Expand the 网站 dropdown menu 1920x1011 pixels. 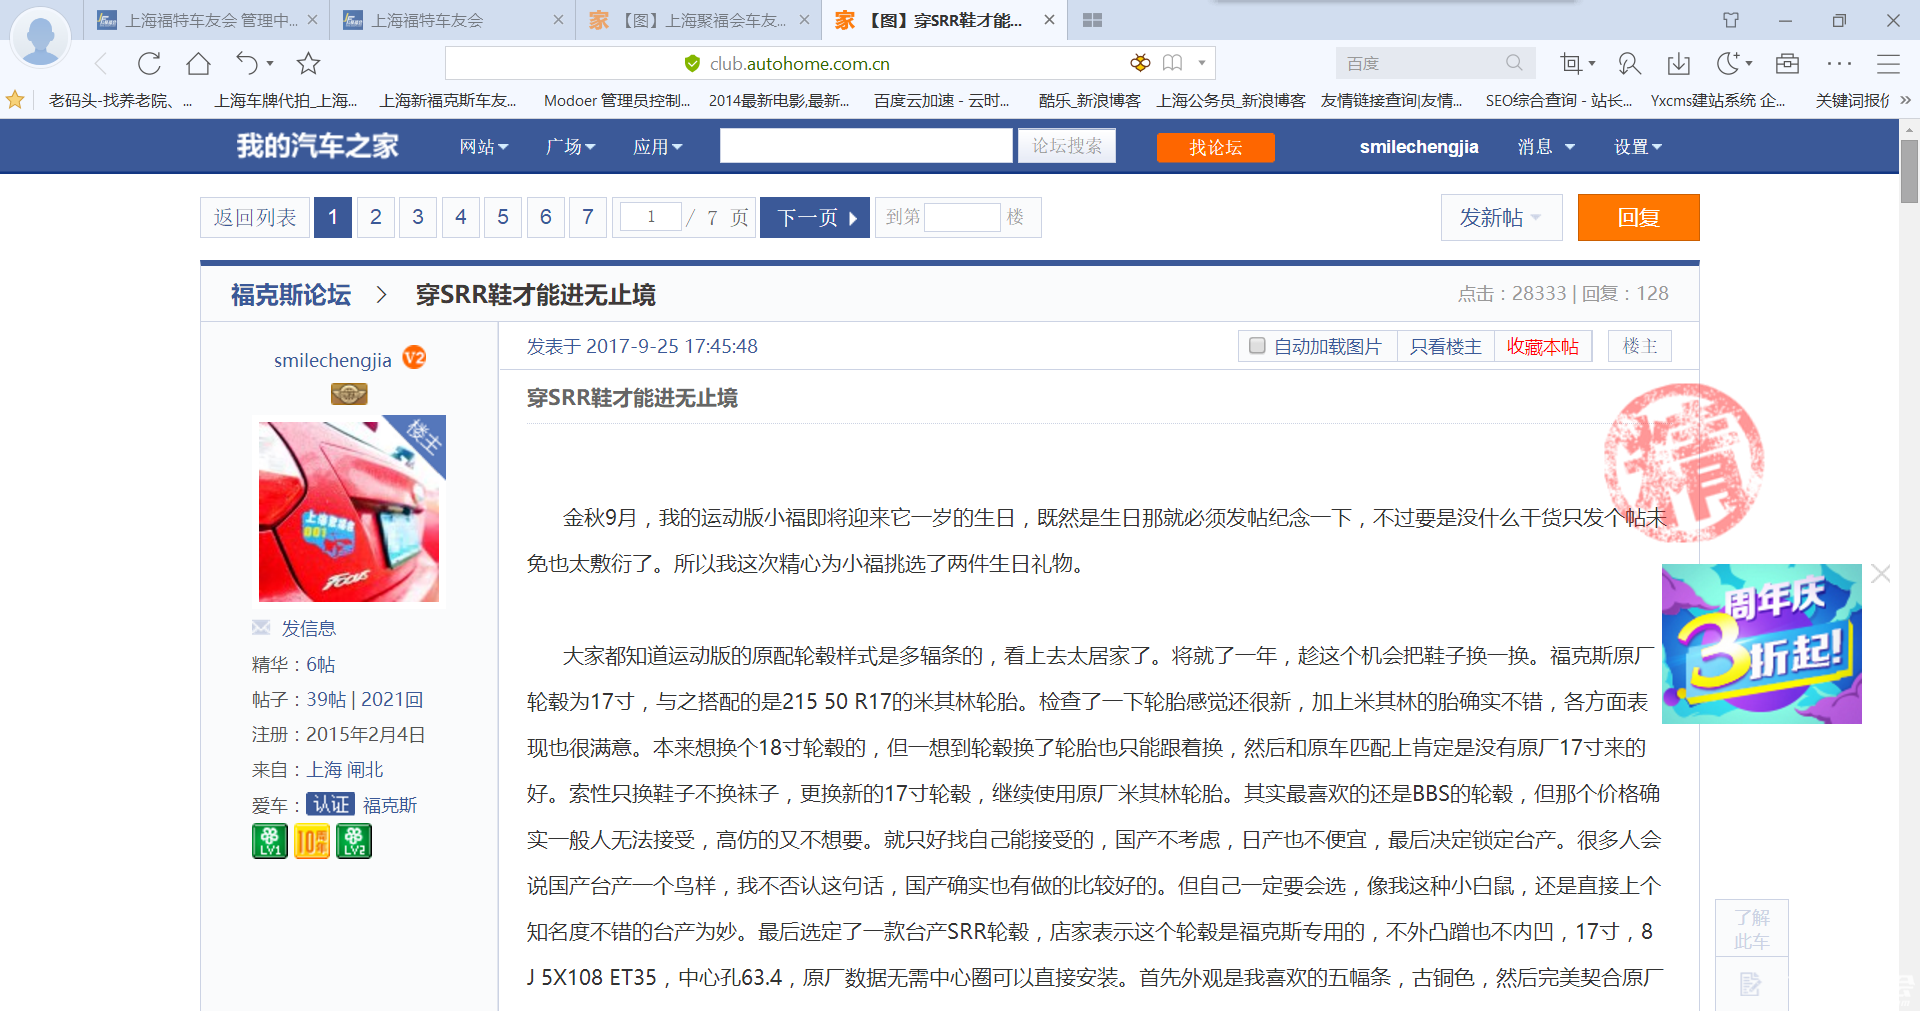coord(484,147)
